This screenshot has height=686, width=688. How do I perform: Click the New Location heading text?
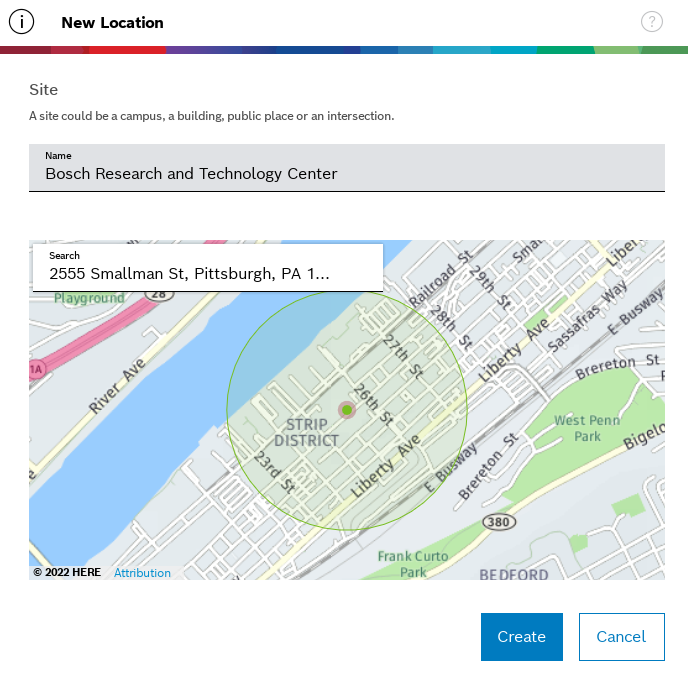pyautogui.click(x=112, y=22)
